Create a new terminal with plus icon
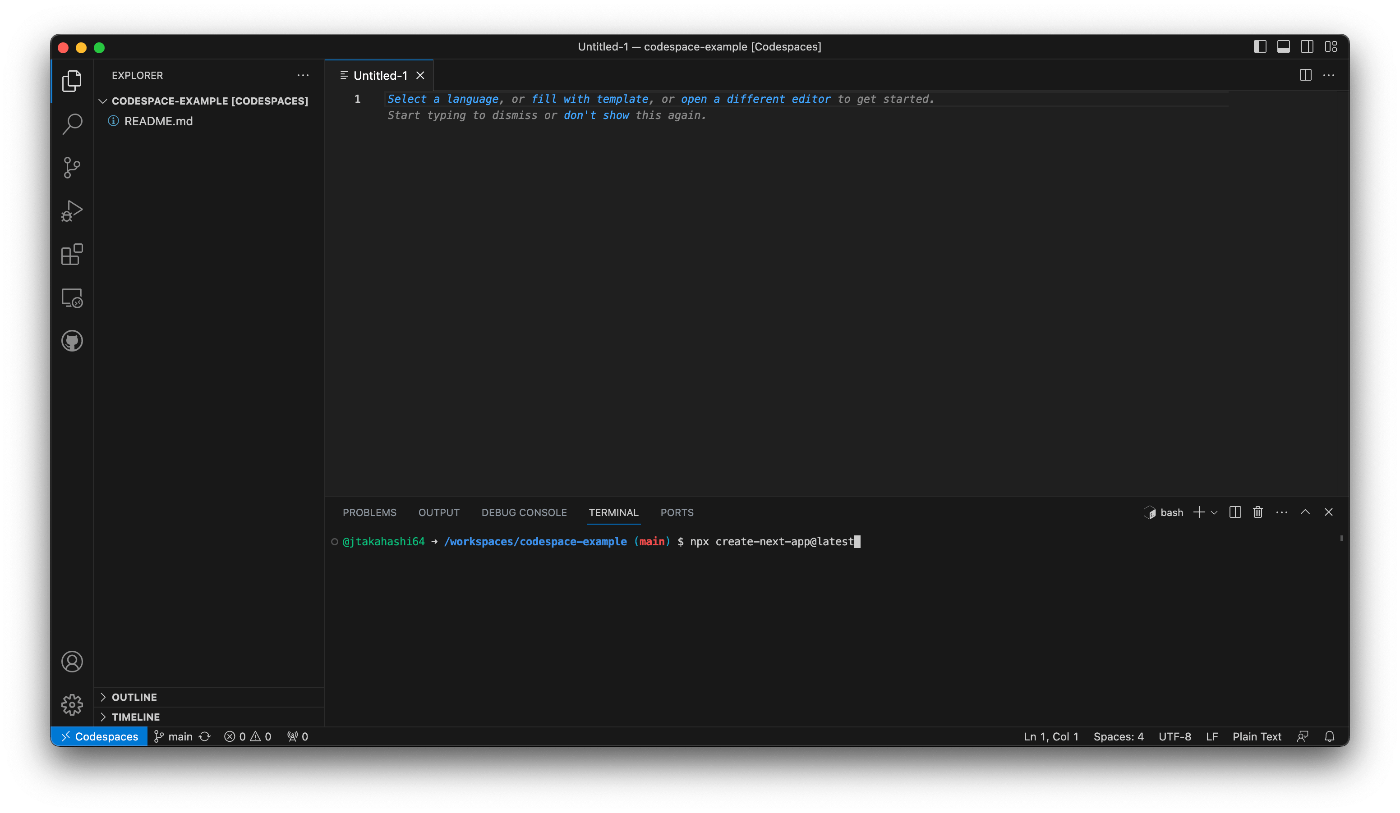This screenshot has height=813, width=1400. pyautogui.click(x=1199, y=512)
